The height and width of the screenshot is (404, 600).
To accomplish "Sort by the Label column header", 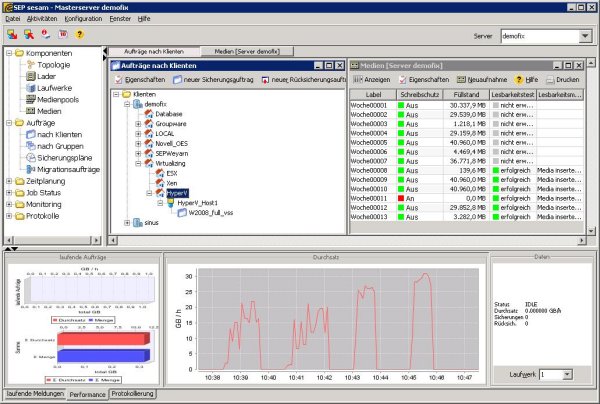I will coord(373,94).
